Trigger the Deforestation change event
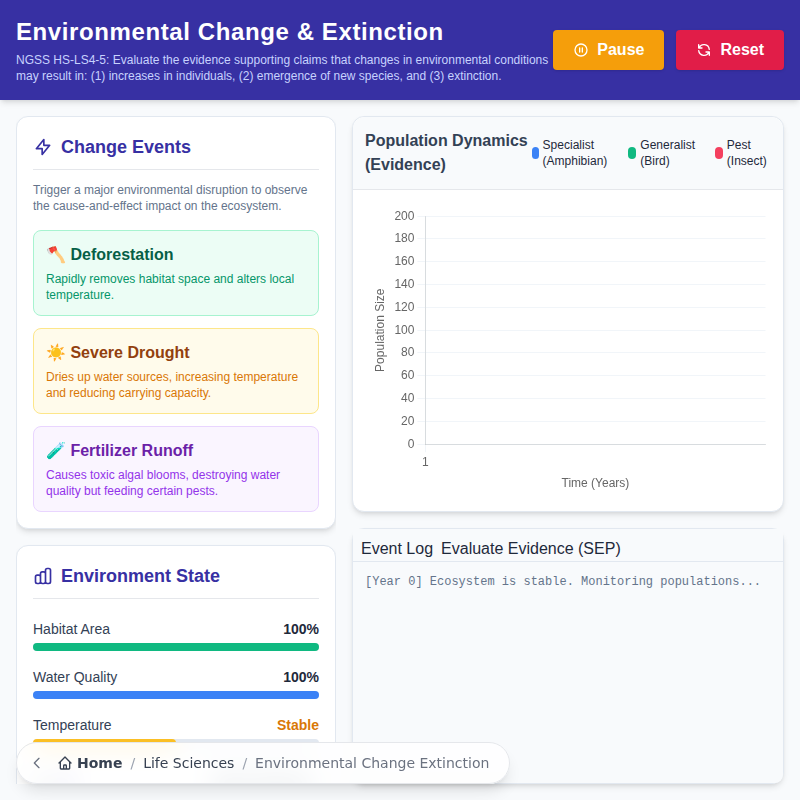The width and height of the screenshot is (800, 800). (x=176, y=272)
